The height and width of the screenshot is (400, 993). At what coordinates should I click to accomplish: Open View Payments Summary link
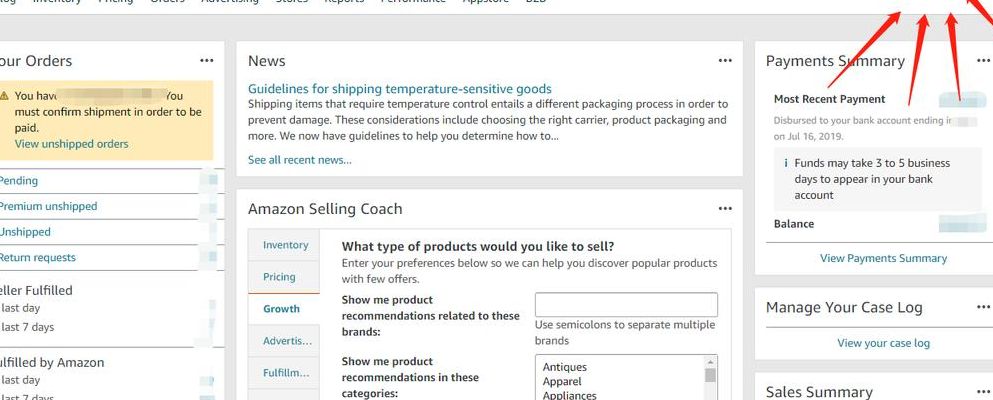(883, 258)
